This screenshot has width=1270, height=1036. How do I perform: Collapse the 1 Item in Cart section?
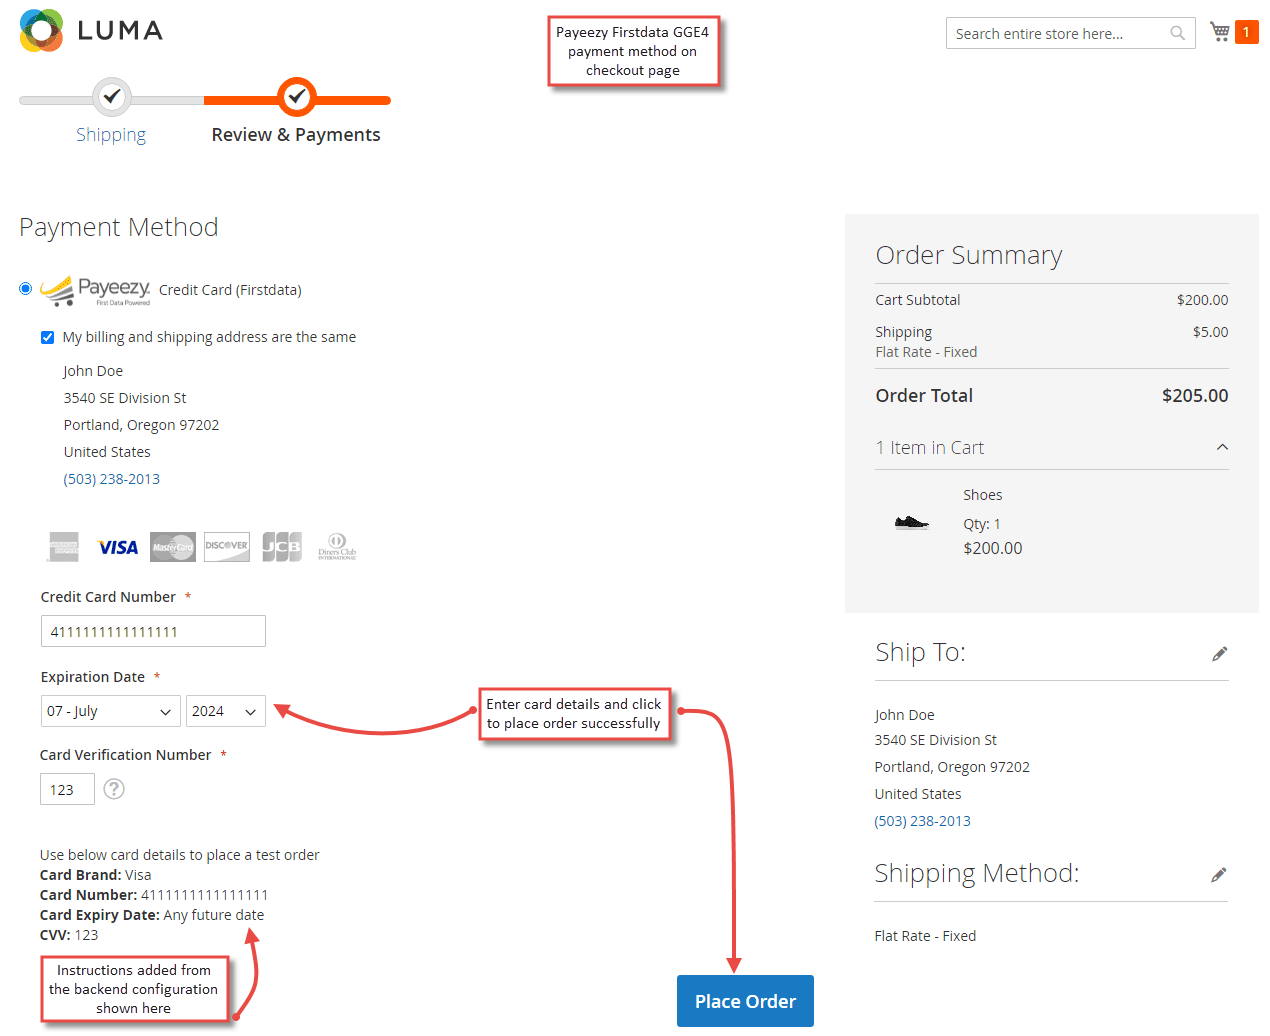[1221, 448]
